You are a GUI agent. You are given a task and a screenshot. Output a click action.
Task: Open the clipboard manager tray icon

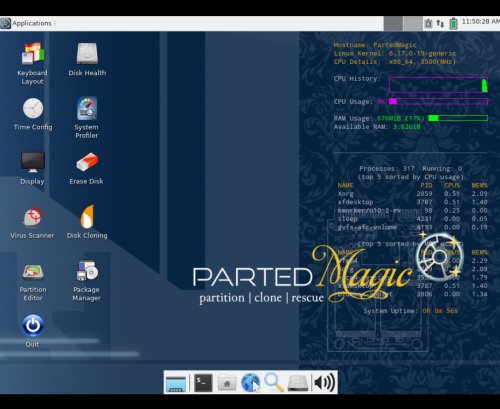428,24
